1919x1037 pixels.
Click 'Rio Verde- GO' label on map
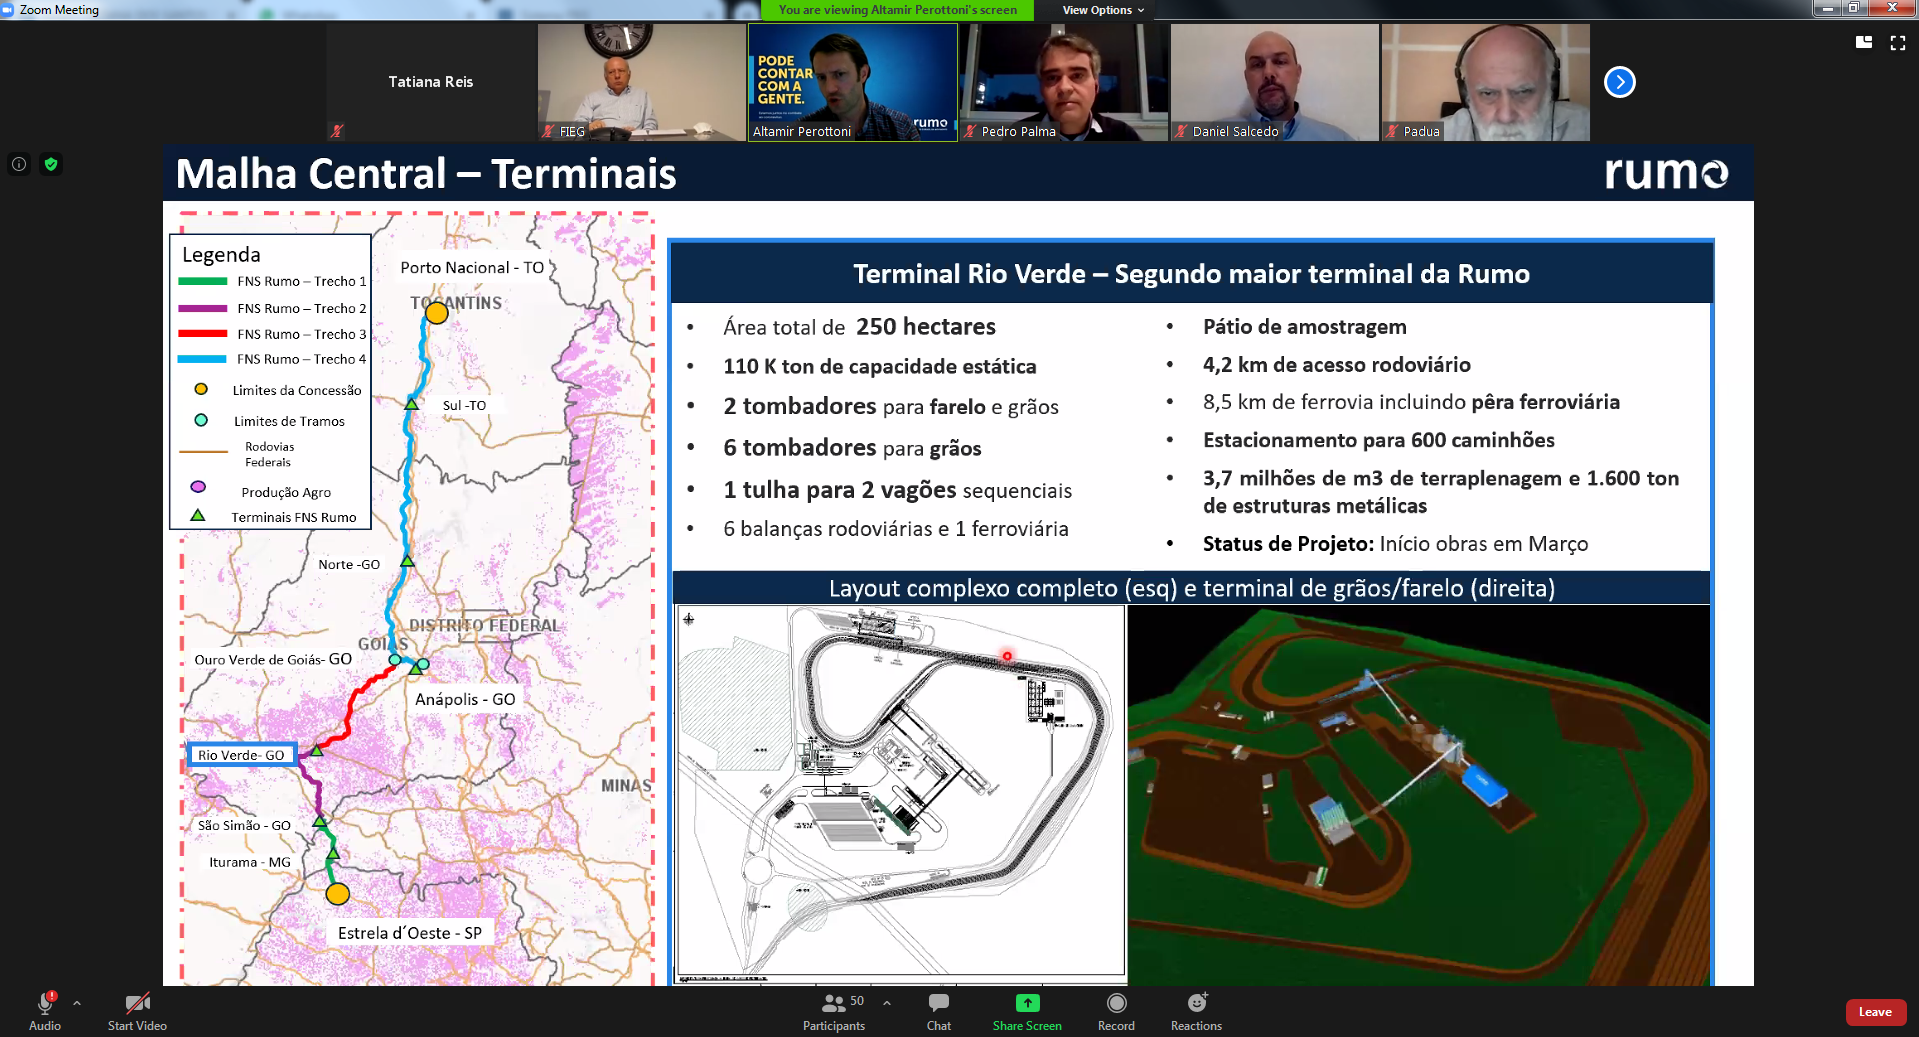click(x=241, y=755)
